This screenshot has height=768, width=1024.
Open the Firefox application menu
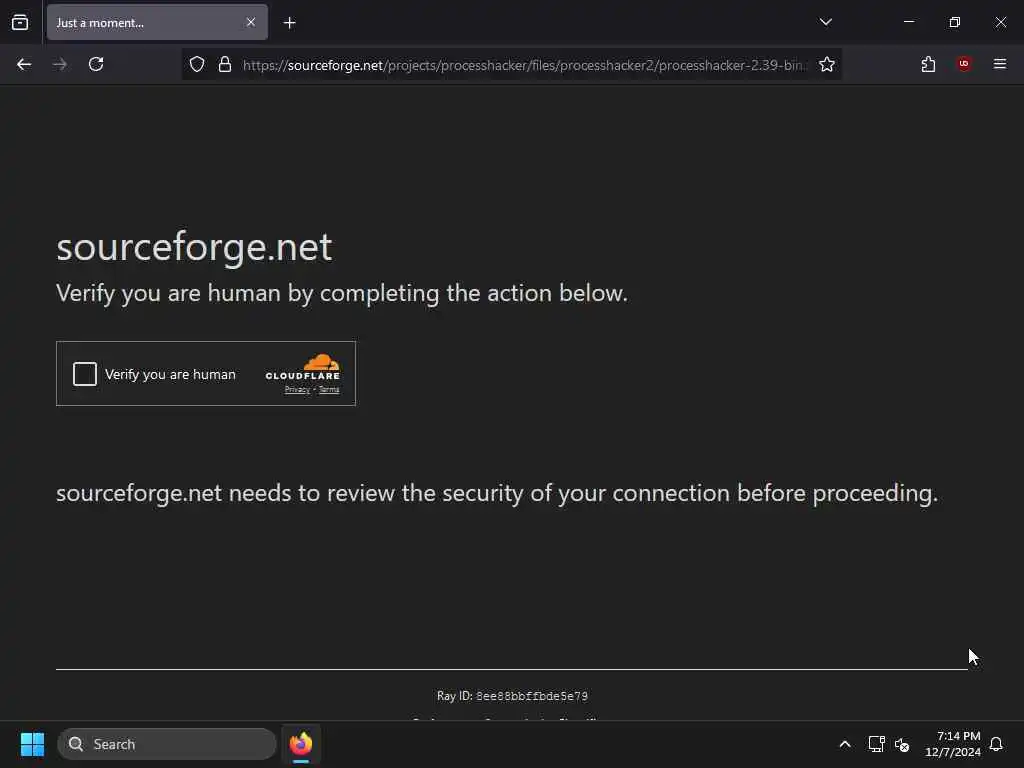tap(1000, 64)
